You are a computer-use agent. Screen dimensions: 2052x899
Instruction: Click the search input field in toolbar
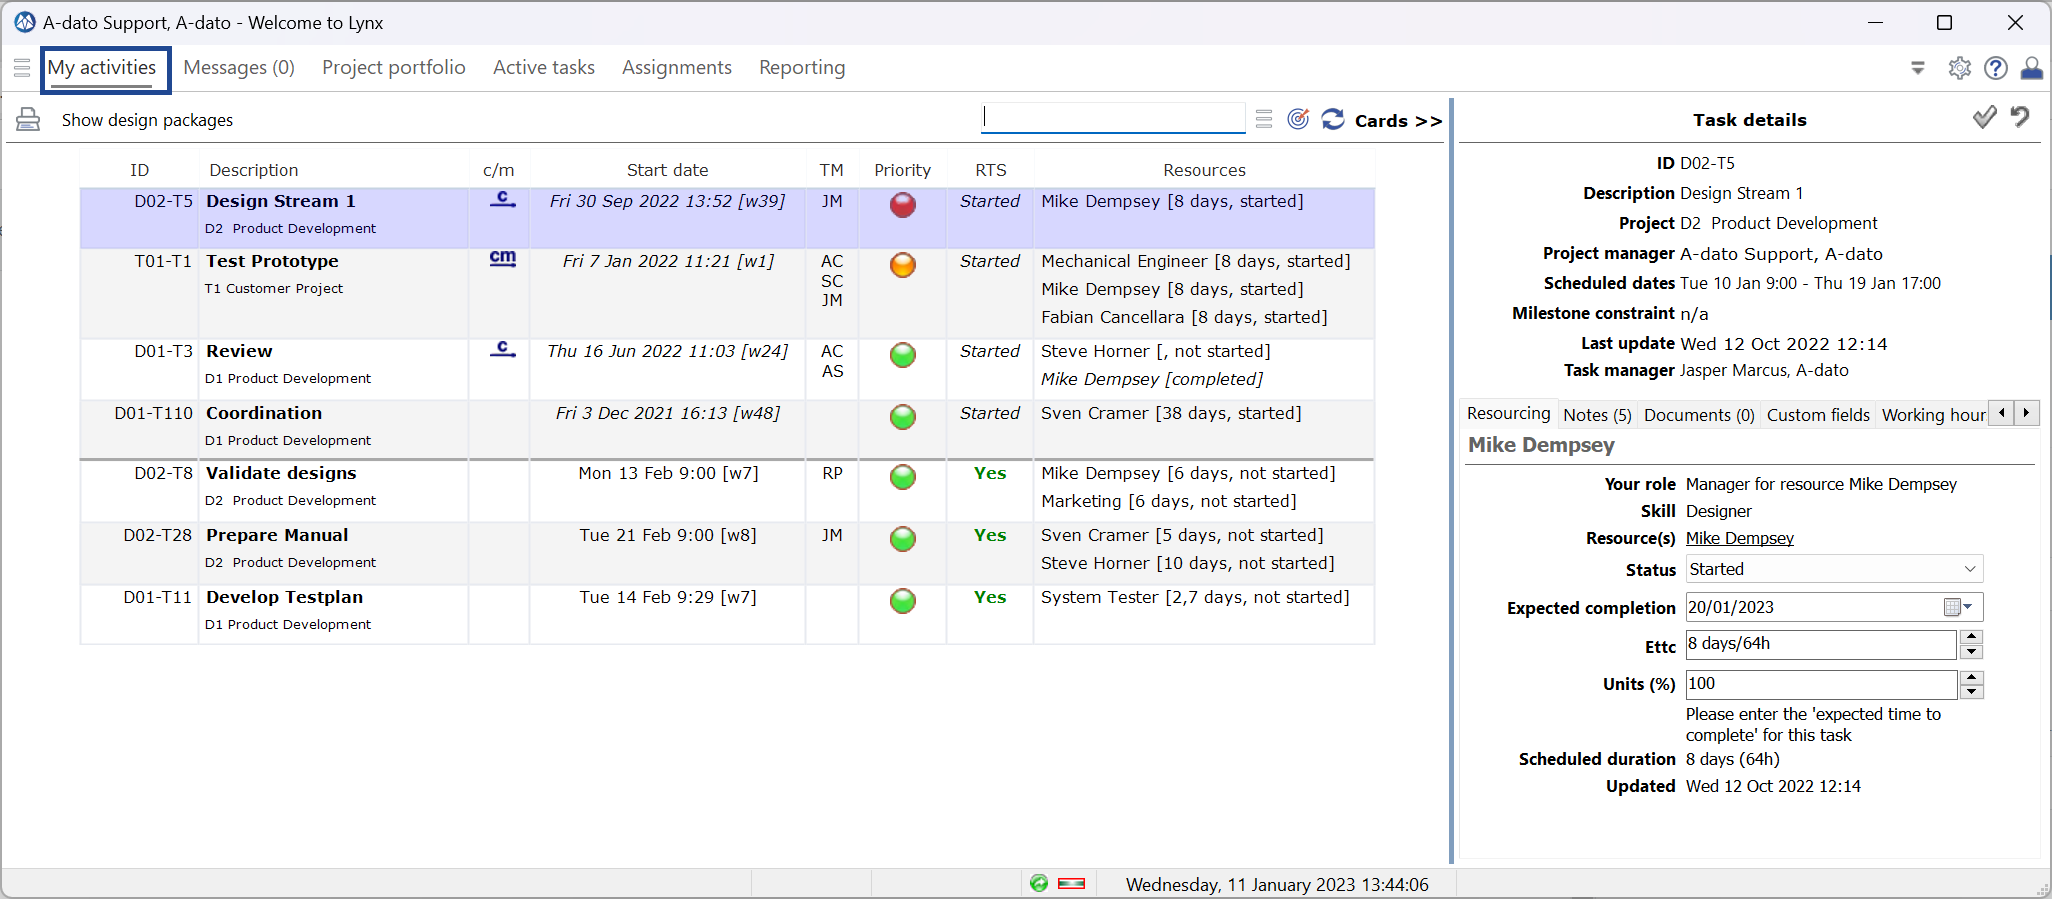click(1113, 118)
